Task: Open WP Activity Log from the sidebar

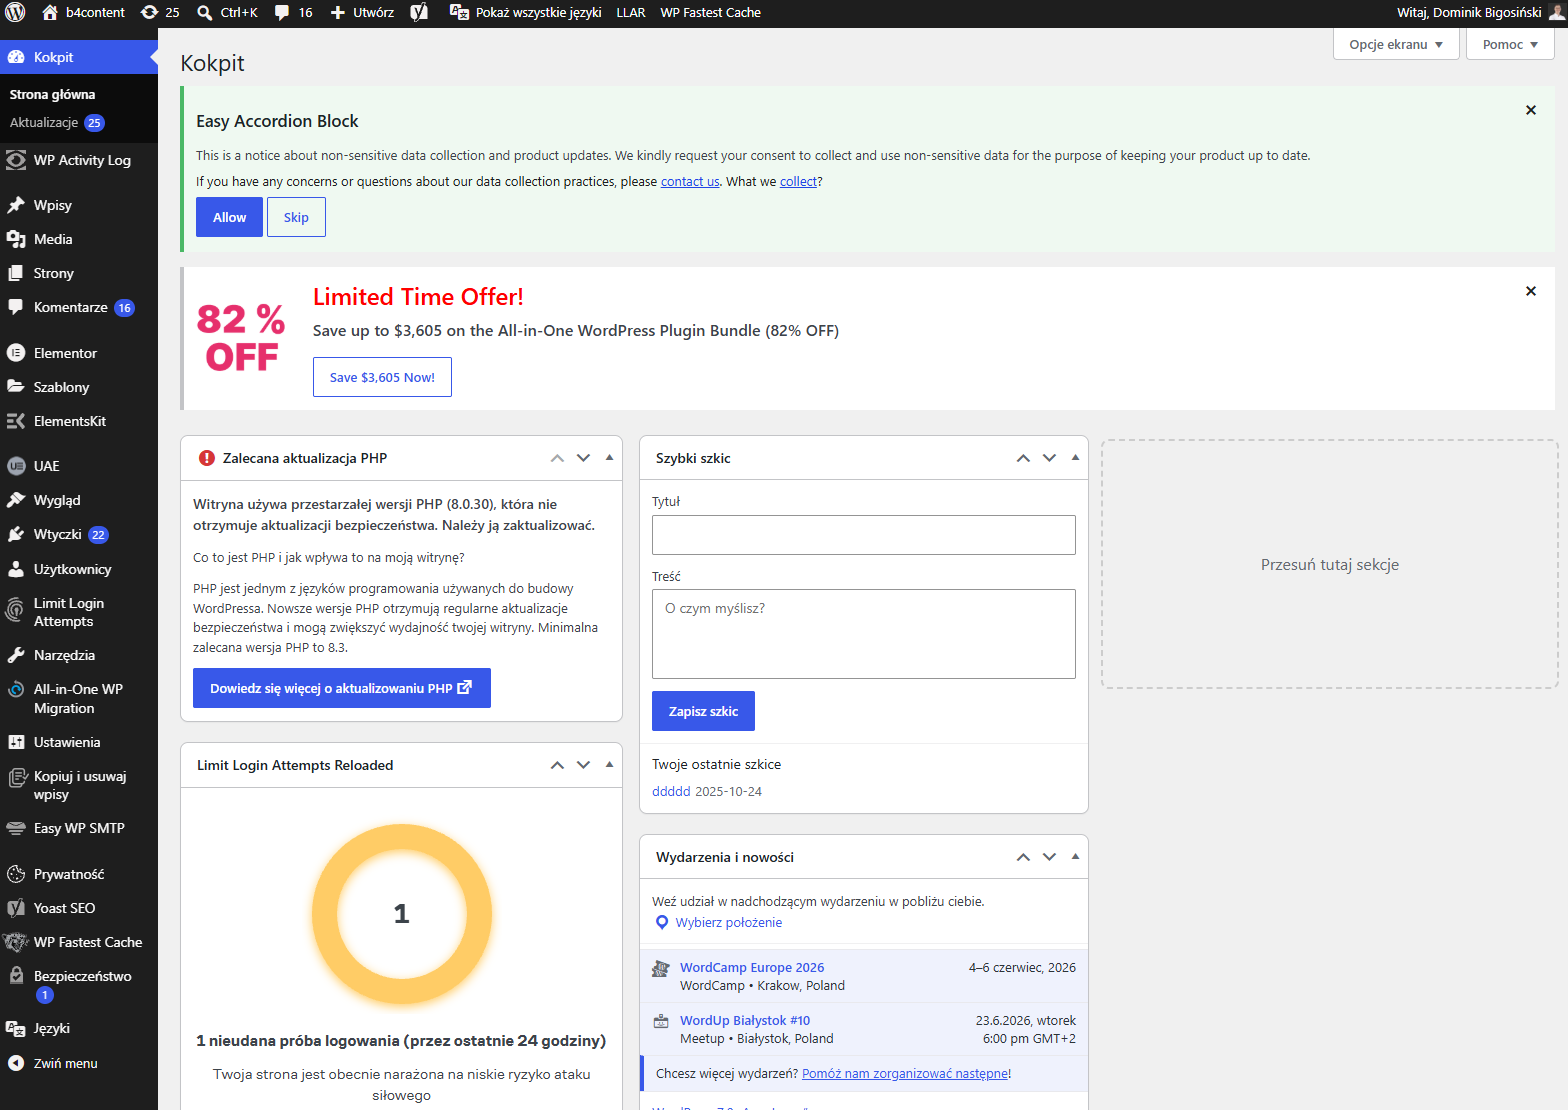Action: 79,160
